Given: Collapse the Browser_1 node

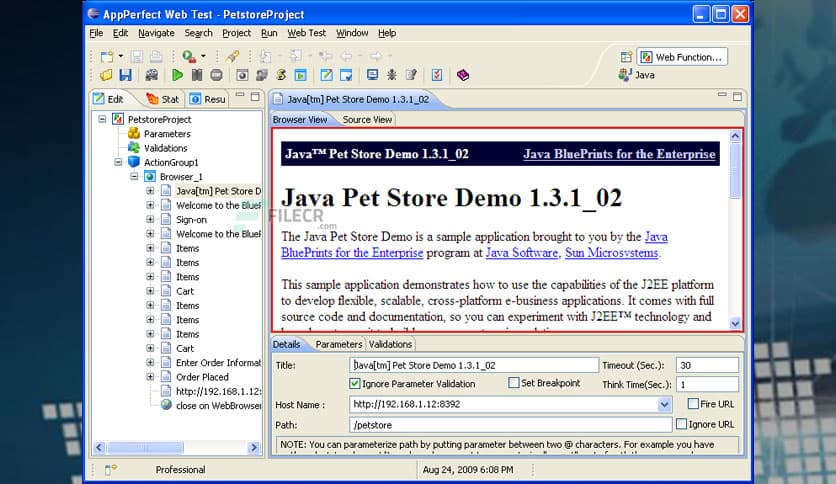Looking at the screenshot, I should [134, 176].
